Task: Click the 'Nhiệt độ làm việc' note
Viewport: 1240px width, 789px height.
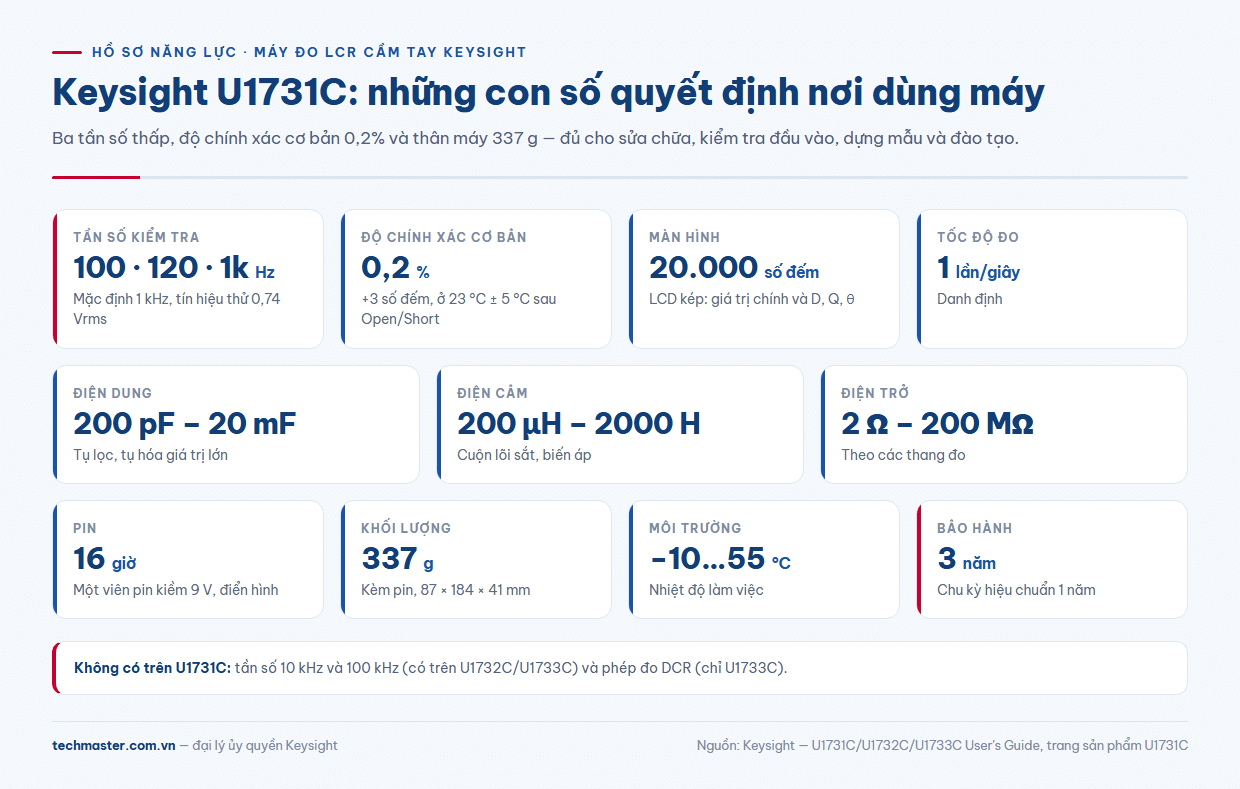Action: (x=706, y=590)
